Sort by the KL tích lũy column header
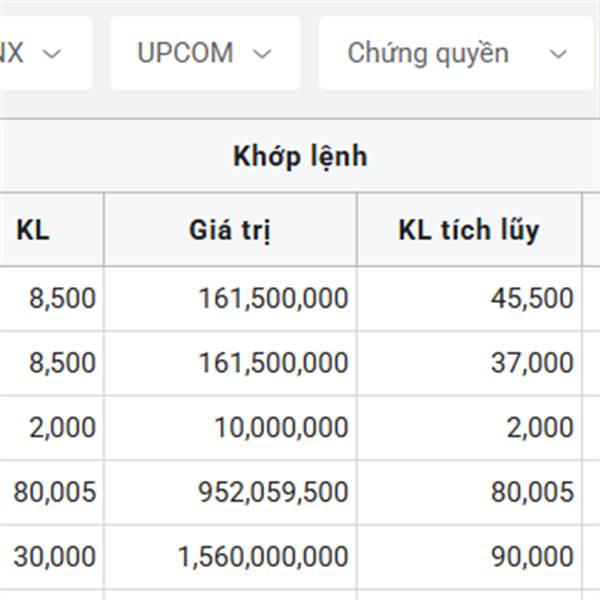600x600 pixels. tap(468, 230)
